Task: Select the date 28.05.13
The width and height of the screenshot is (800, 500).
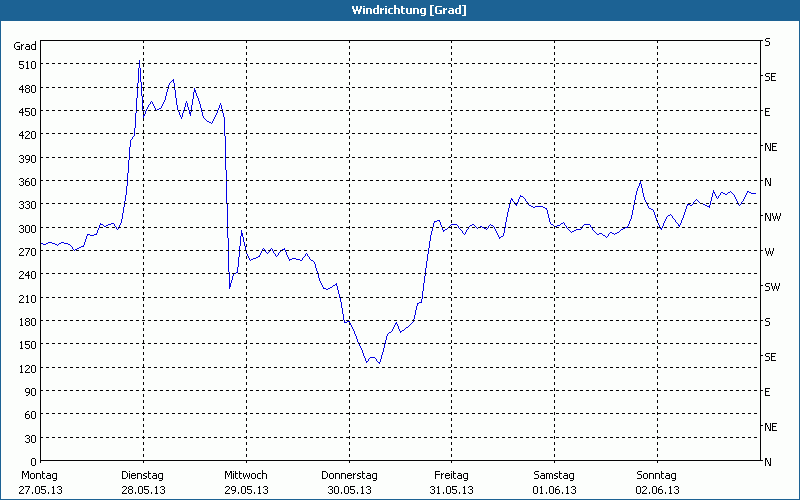Action: click(144, 490)
